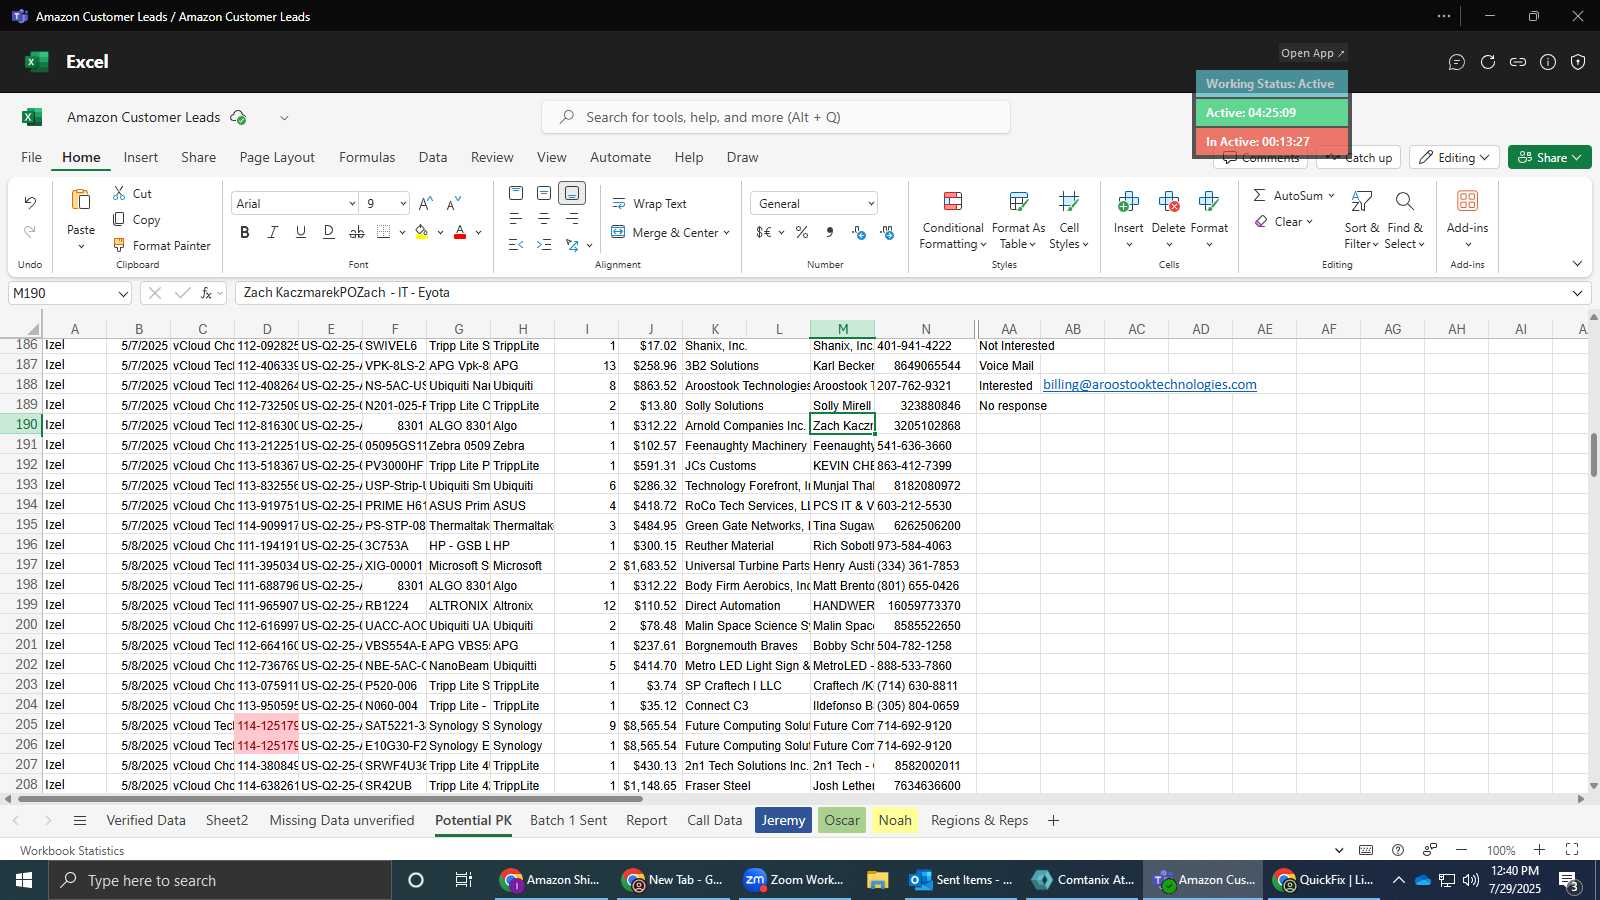Click the Delete cells icon

click(1168, 203)
